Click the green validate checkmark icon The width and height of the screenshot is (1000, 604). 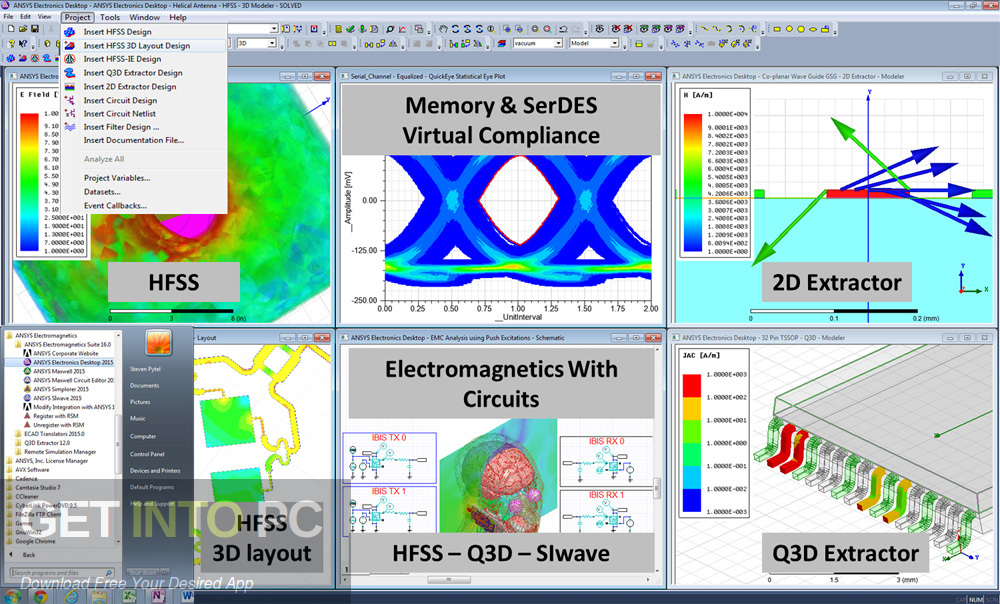(351, 29)
